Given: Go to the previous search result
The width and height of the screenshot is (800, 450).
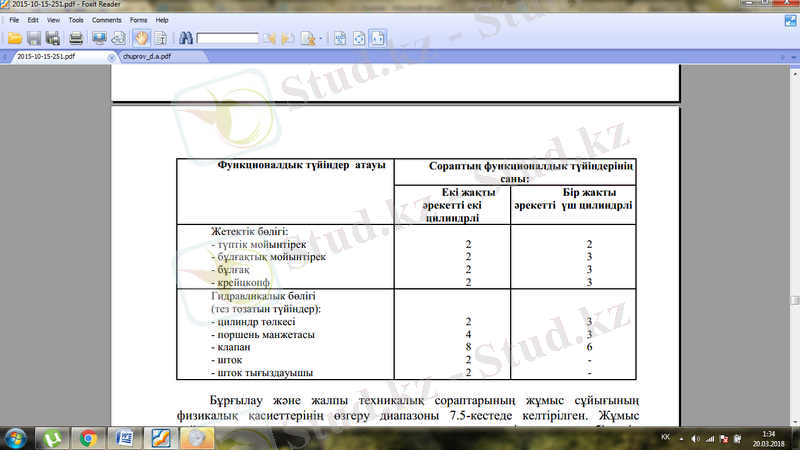Looking at the screenshot, I should click(269, 39).
